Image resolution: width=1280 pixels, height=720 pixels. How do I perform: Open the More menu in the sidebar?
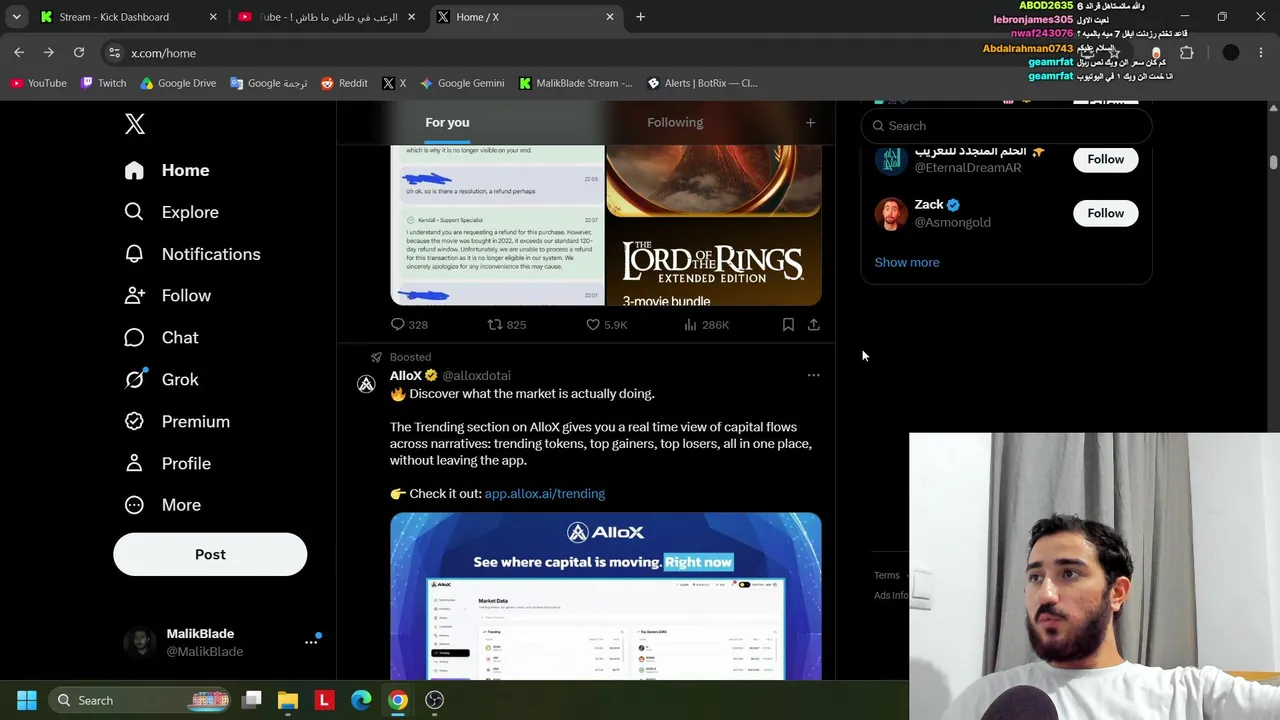pos(162,505)
